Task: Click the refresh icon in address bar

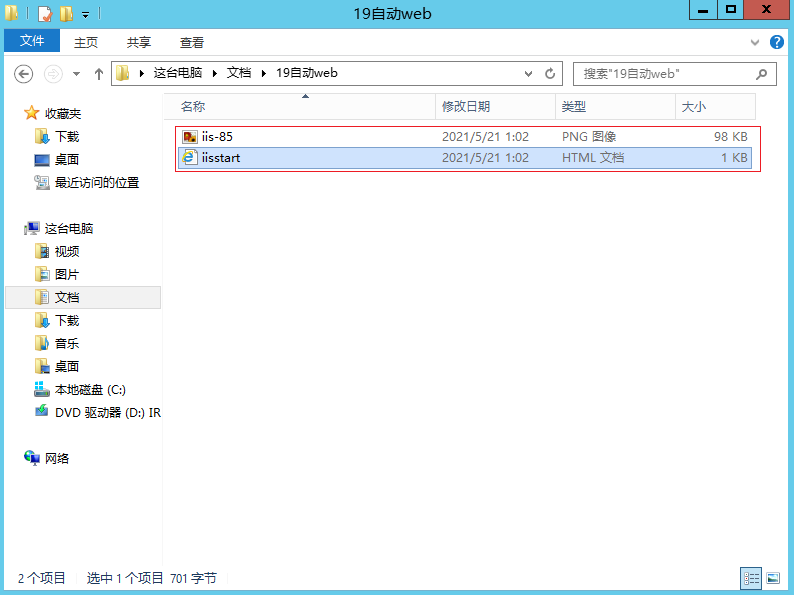Action: click(550, 74)
